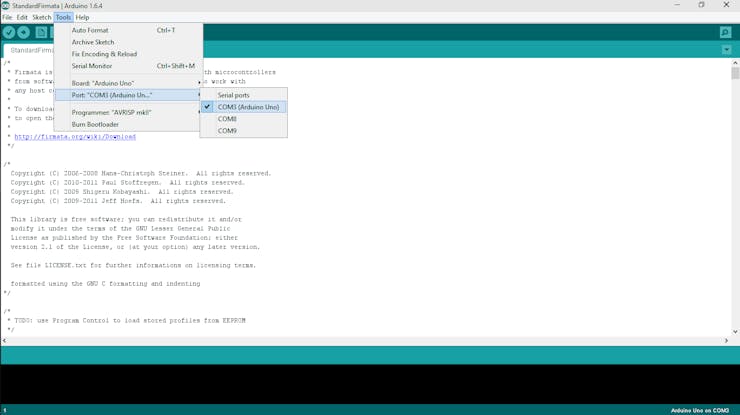Click the Upload arrow toolbar icon
The width and height of the screenshot is (740, 415).
(24, 32)
